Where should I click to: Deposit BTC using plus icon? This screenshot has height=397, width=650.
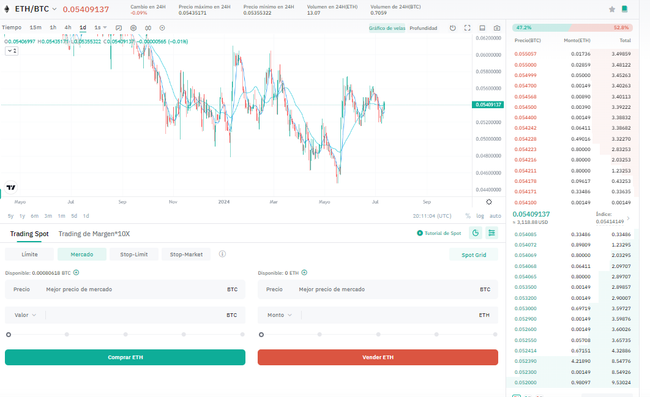coord(76,273)
